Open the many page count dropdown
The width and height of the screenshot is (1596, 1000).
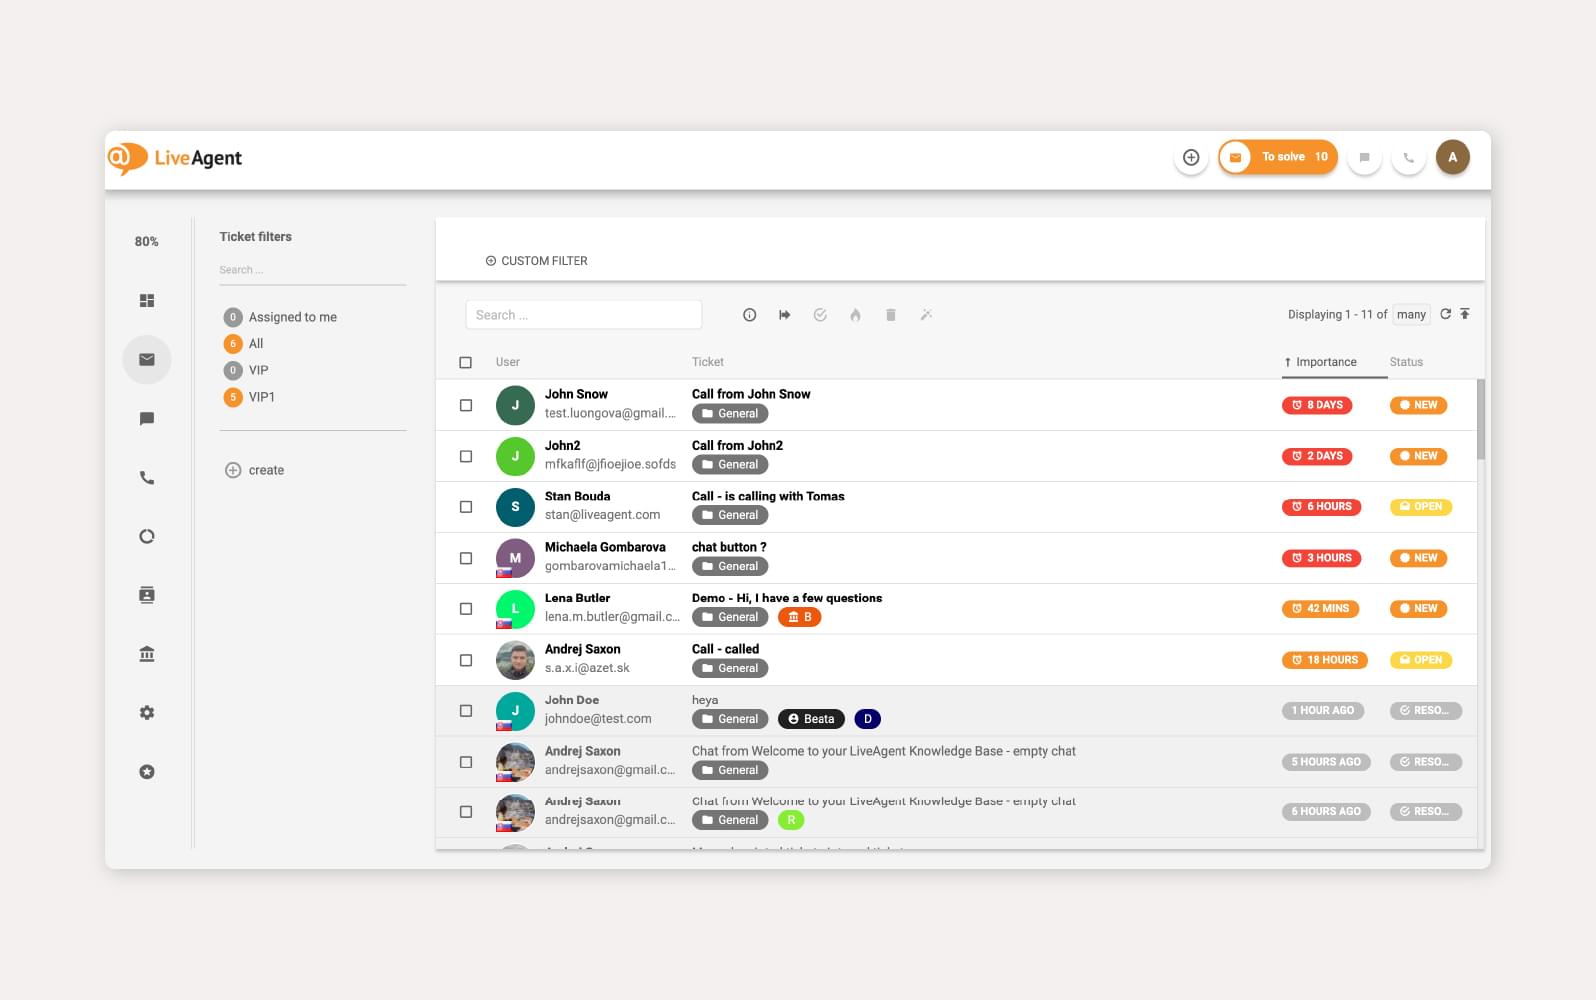pos(1411,314)
